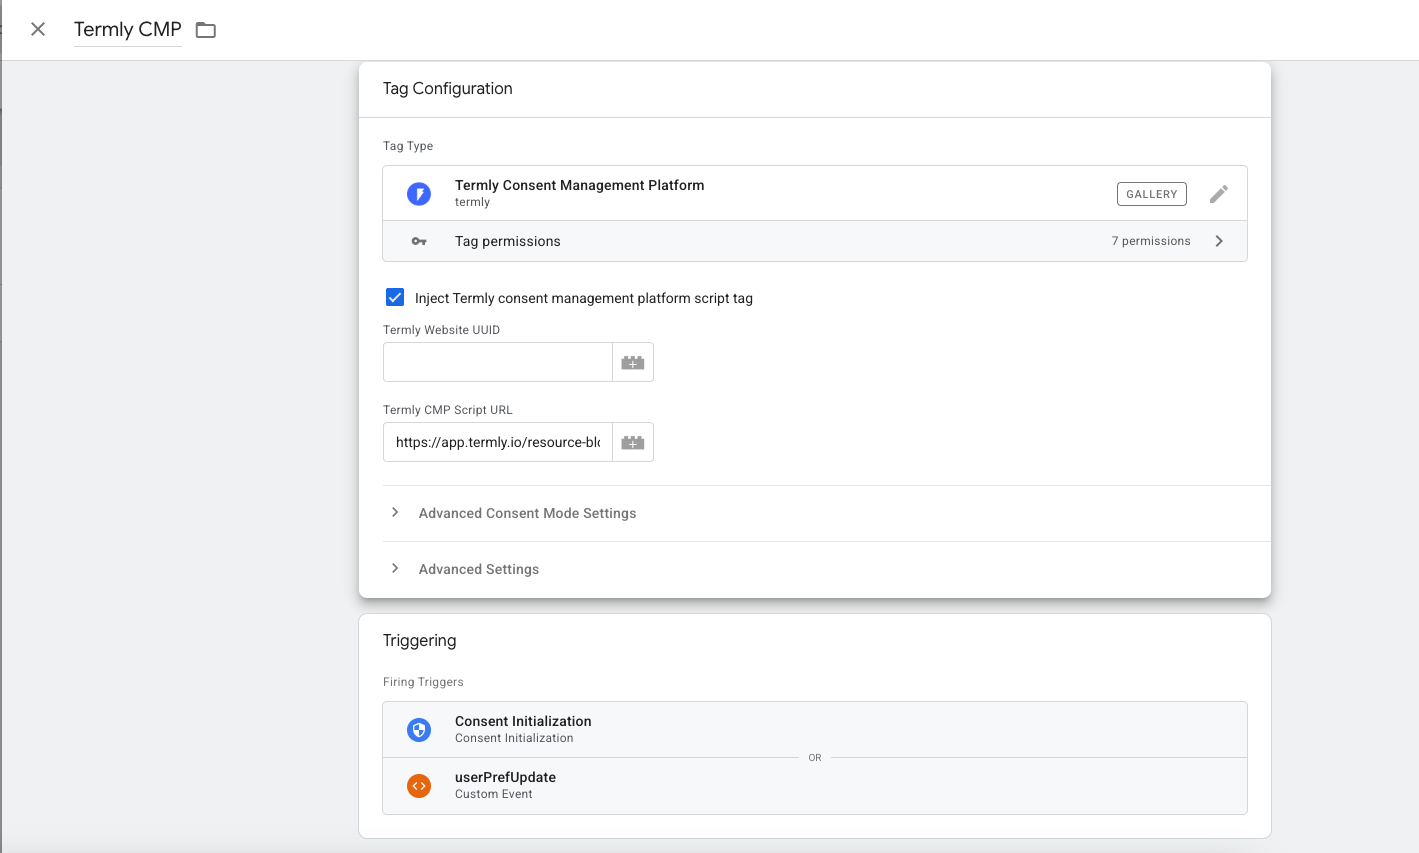
Task: Open Tag permissions via the 7 permissions chevron
Action: [1218, 241]
